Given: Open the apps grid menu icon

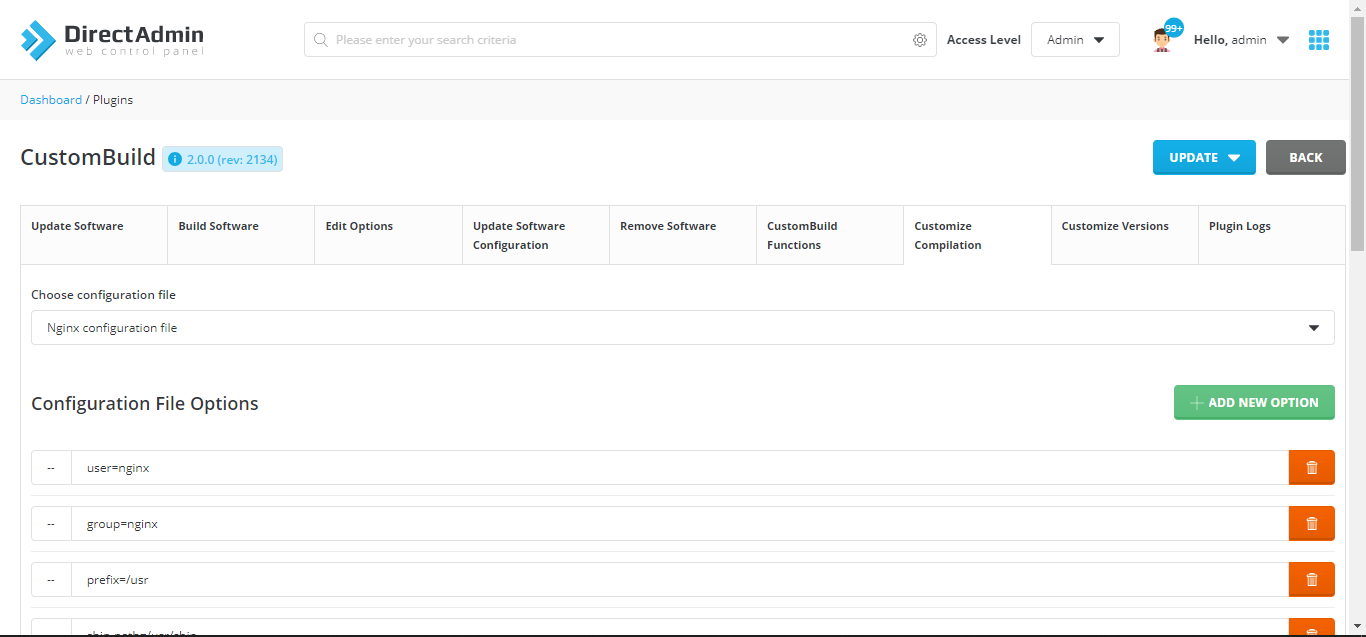Looking at the screenshot, I should (x=1319, y=40).
